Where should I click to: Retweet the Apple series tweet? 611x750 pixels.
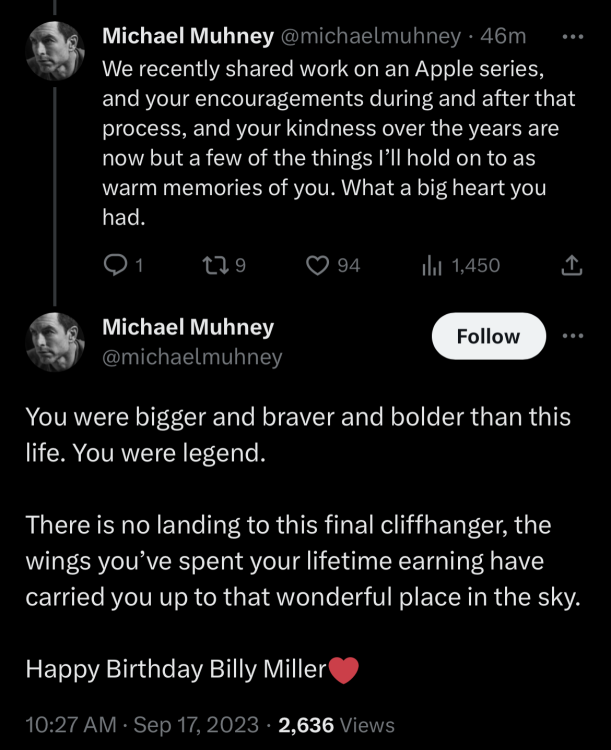(216, 265)
